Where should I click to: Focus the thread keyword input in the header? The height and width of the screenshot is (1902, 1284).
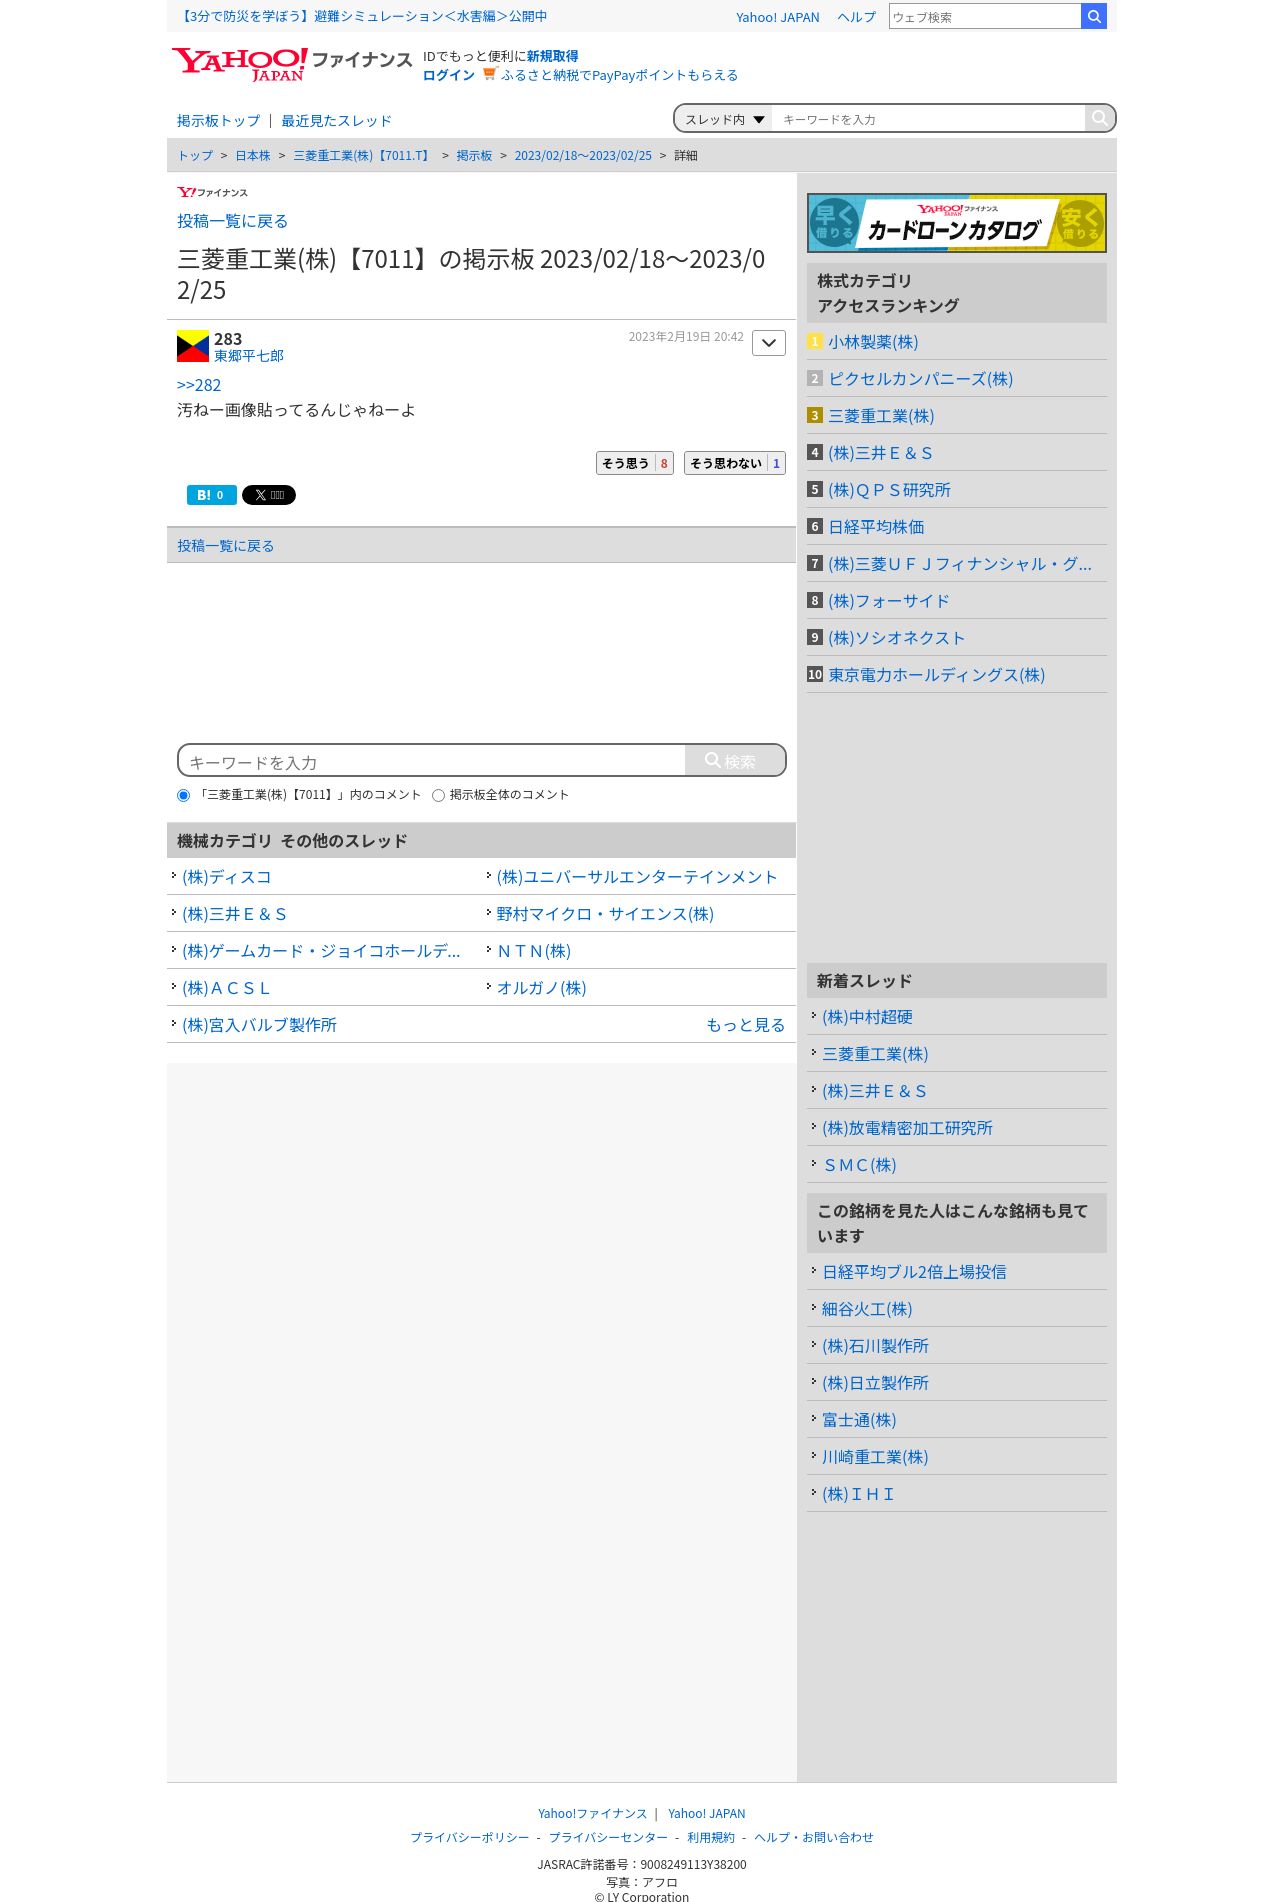click(x=929, y=119)
